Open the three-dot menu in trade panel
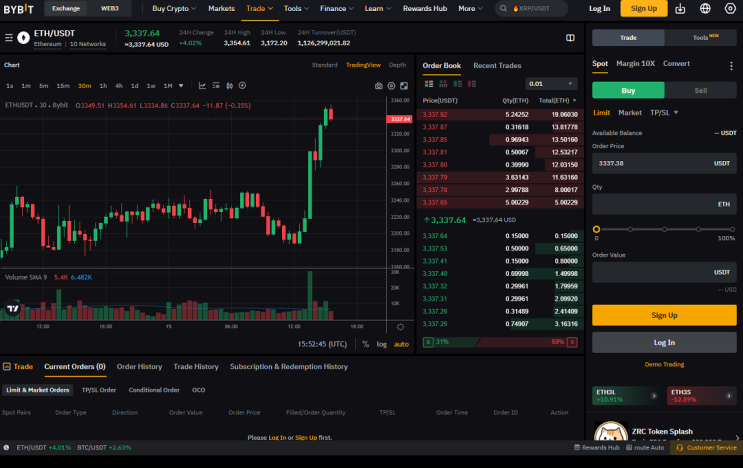This screenshot has height=468, width=743. (731, 66)
